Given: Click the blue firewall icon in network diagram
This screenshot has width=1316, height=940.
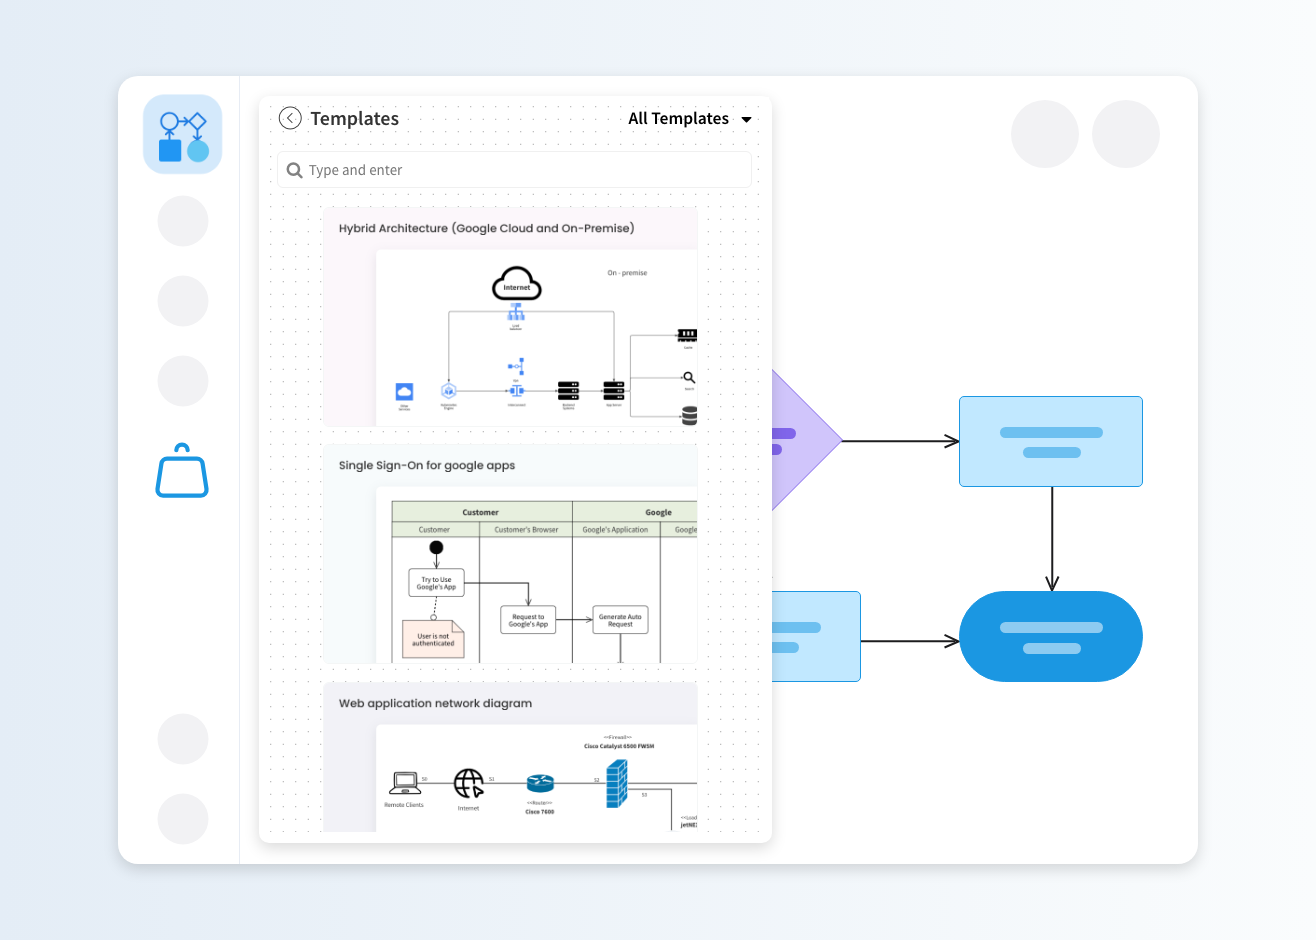Looking at the screenshot, I should coord(617,784).
